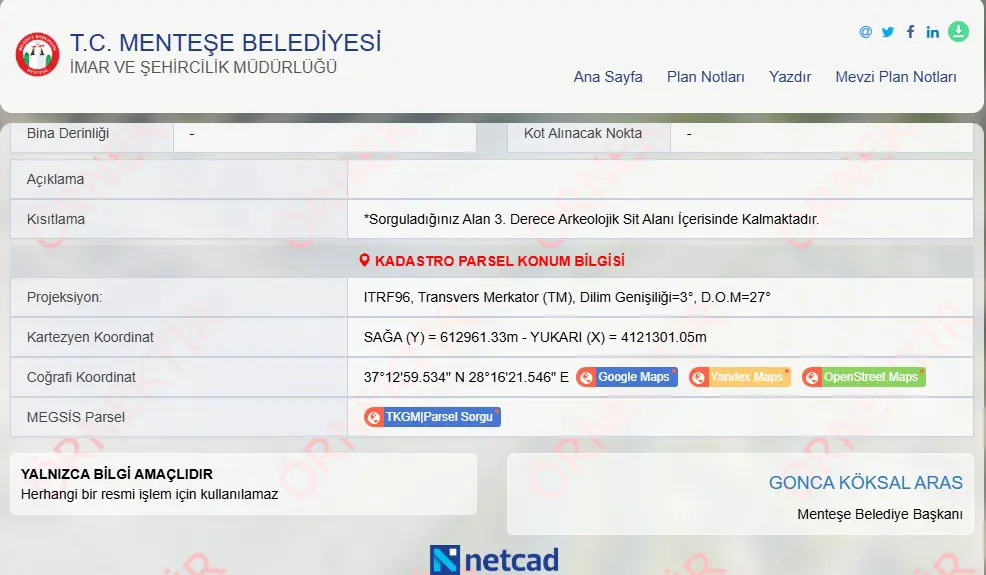Open the LinkedIn icon
The image size is (986, 575).
click(933, 32)
